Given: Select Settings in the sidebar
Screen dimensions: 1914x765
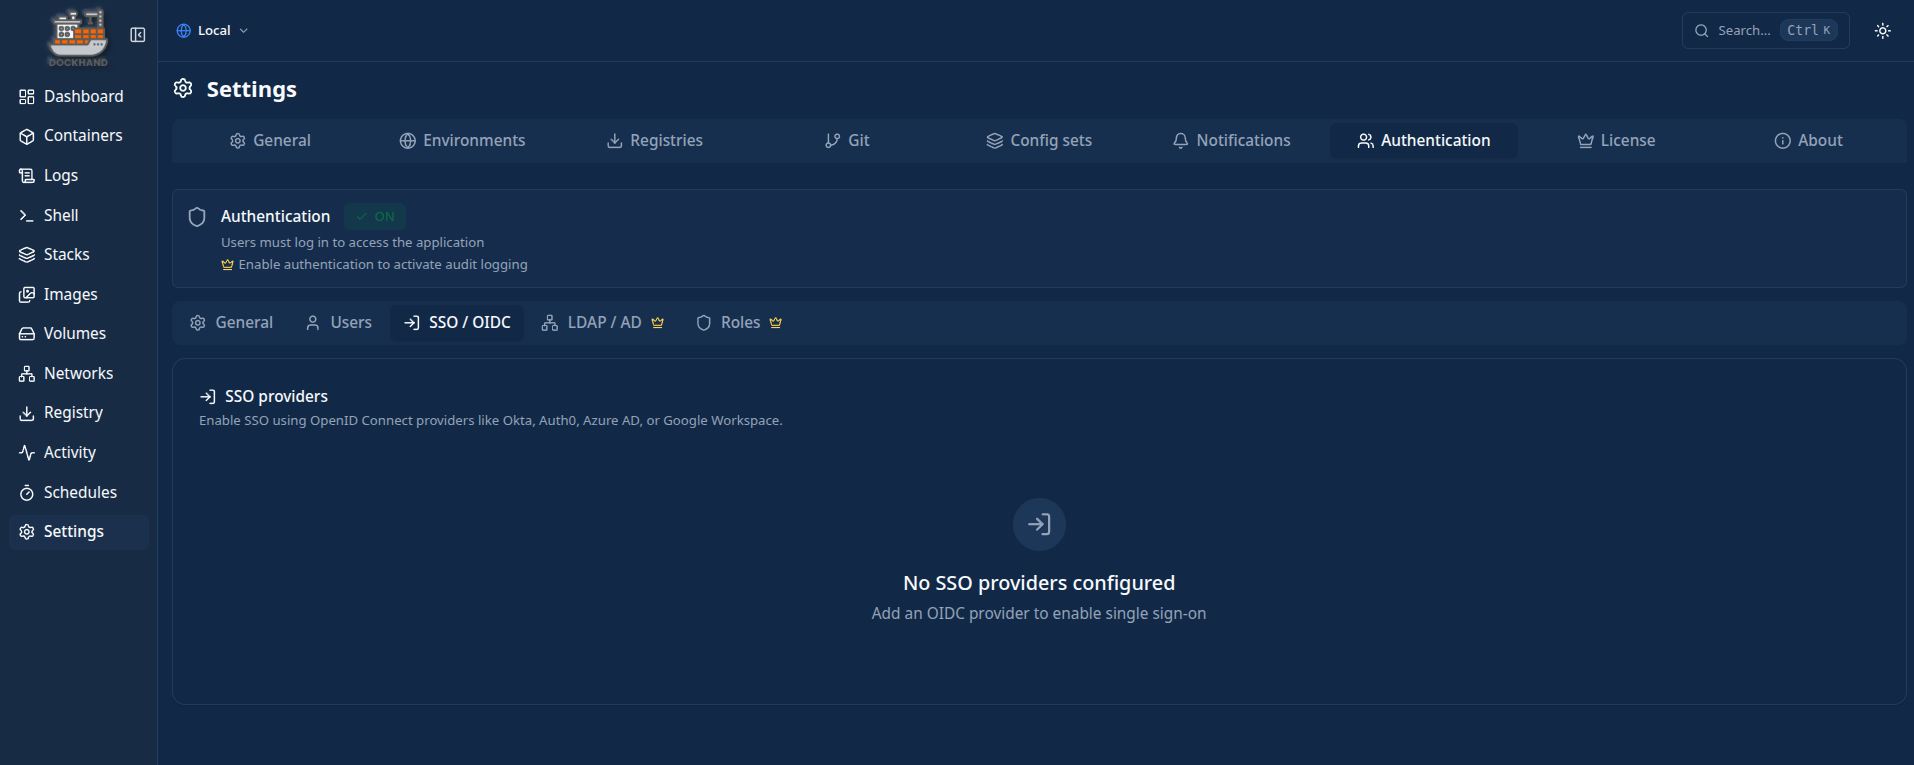Looking at the screenshot, I should coord(79,532).
